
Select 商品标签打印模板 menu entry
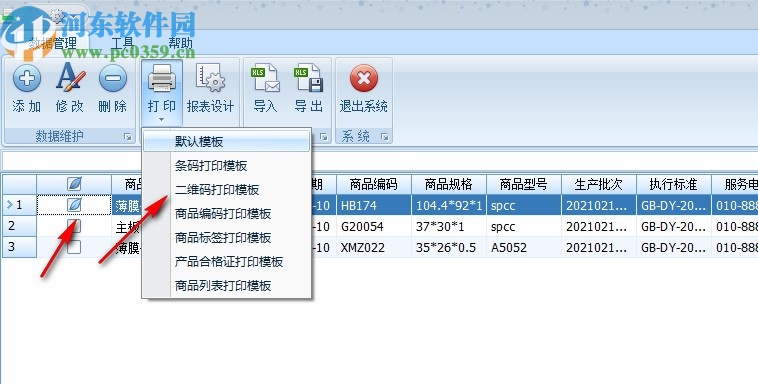227,237
